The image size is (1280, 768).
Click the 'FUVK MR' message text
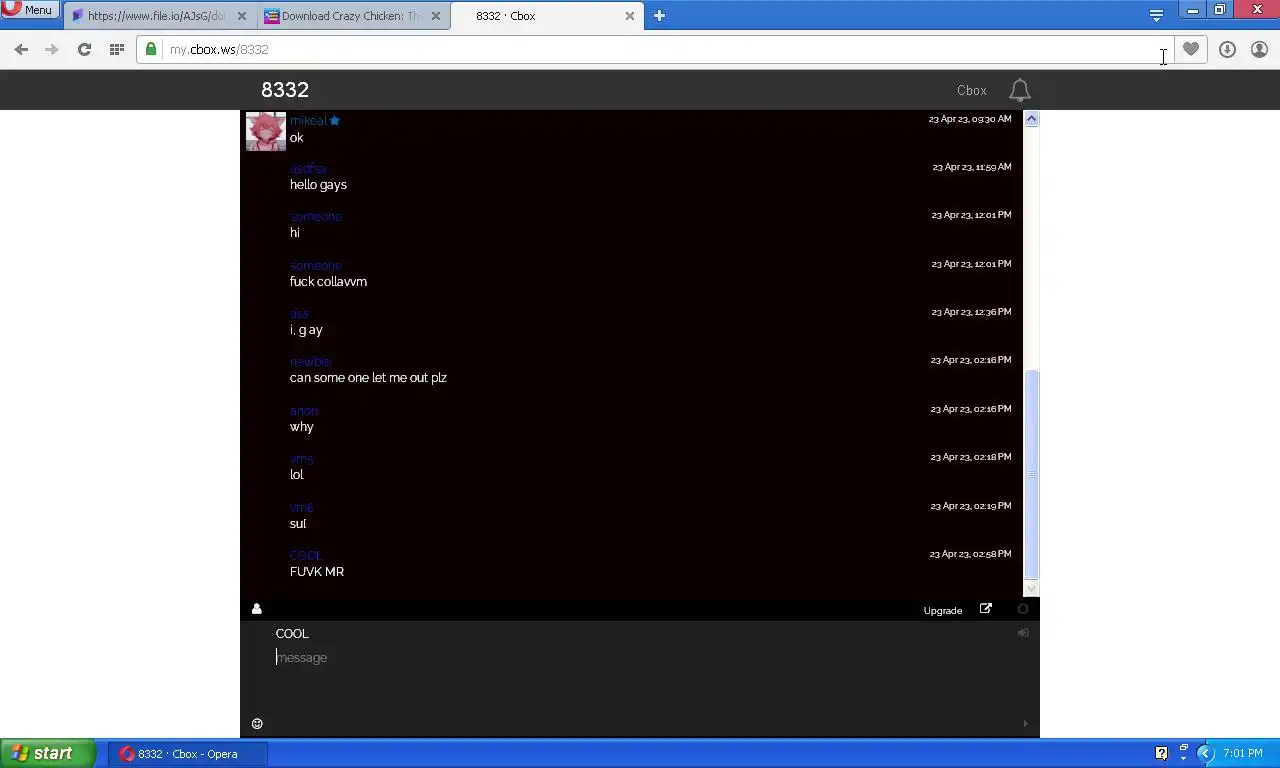click(x=317, y=572)
